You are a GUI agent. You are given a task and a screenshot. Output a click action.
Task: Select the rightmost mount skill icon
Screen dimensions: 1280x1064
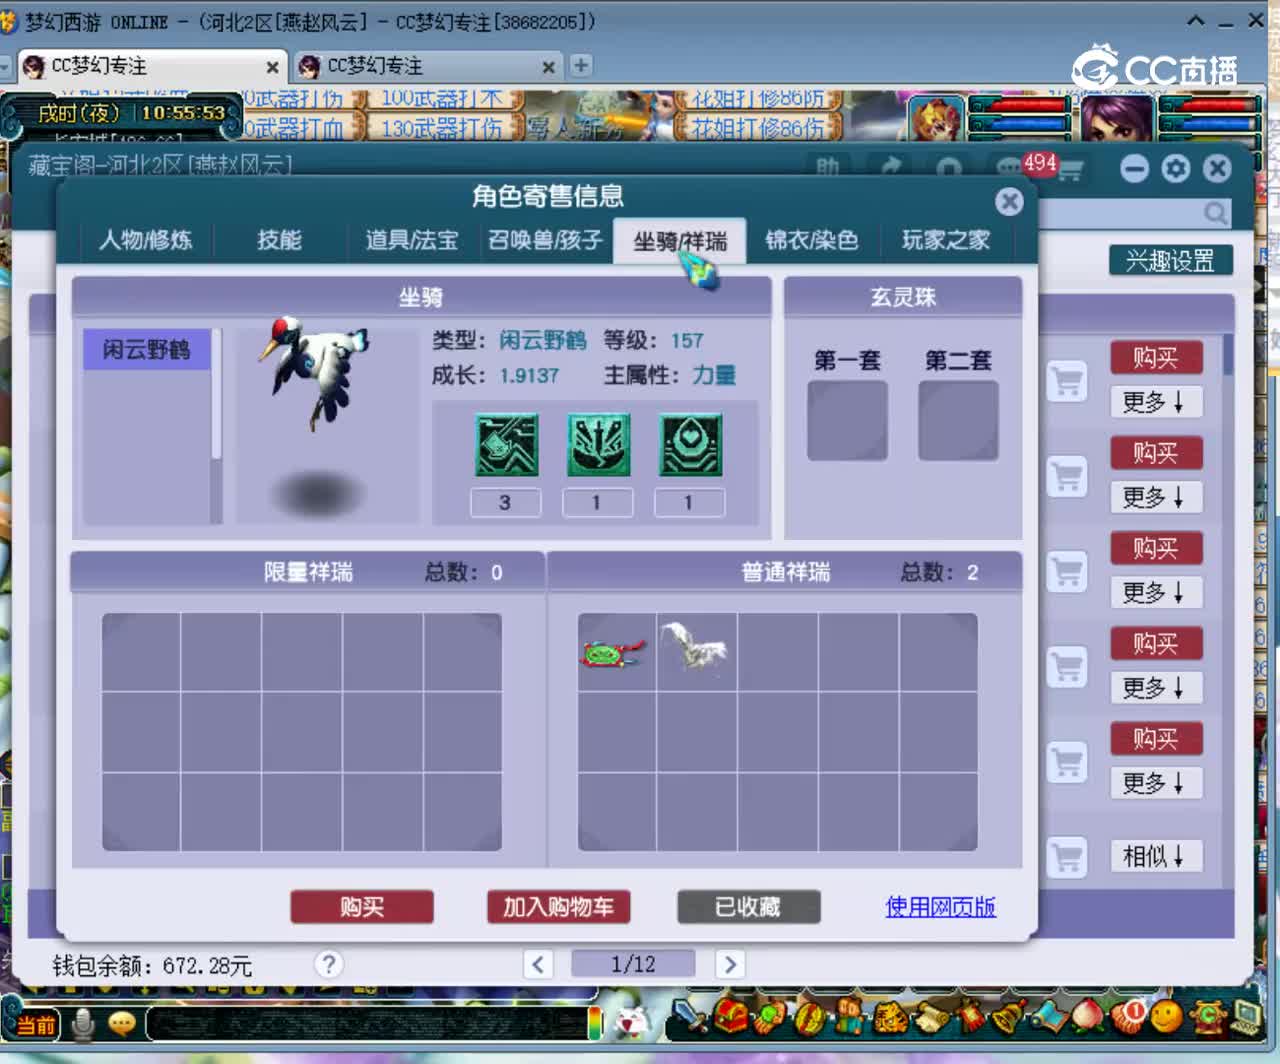pyautogui.click(x=690, y=445)
